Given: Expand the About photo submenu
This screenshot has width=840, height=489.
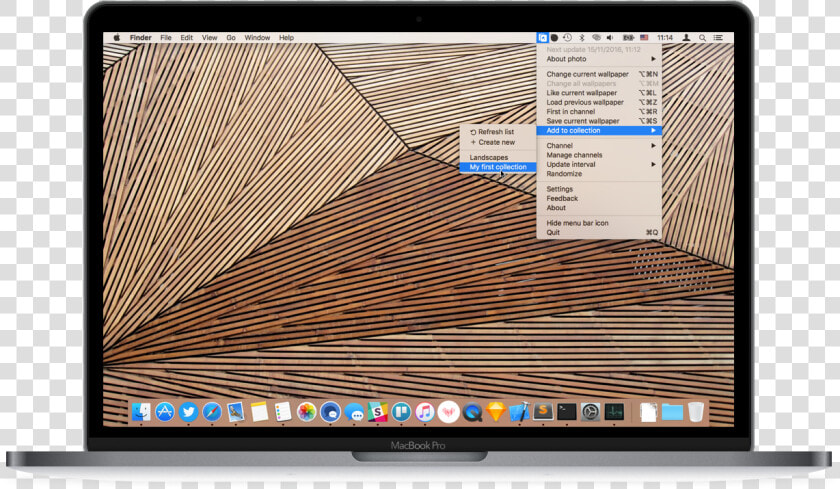Looking at the screenshot, I should pos(599,59).
